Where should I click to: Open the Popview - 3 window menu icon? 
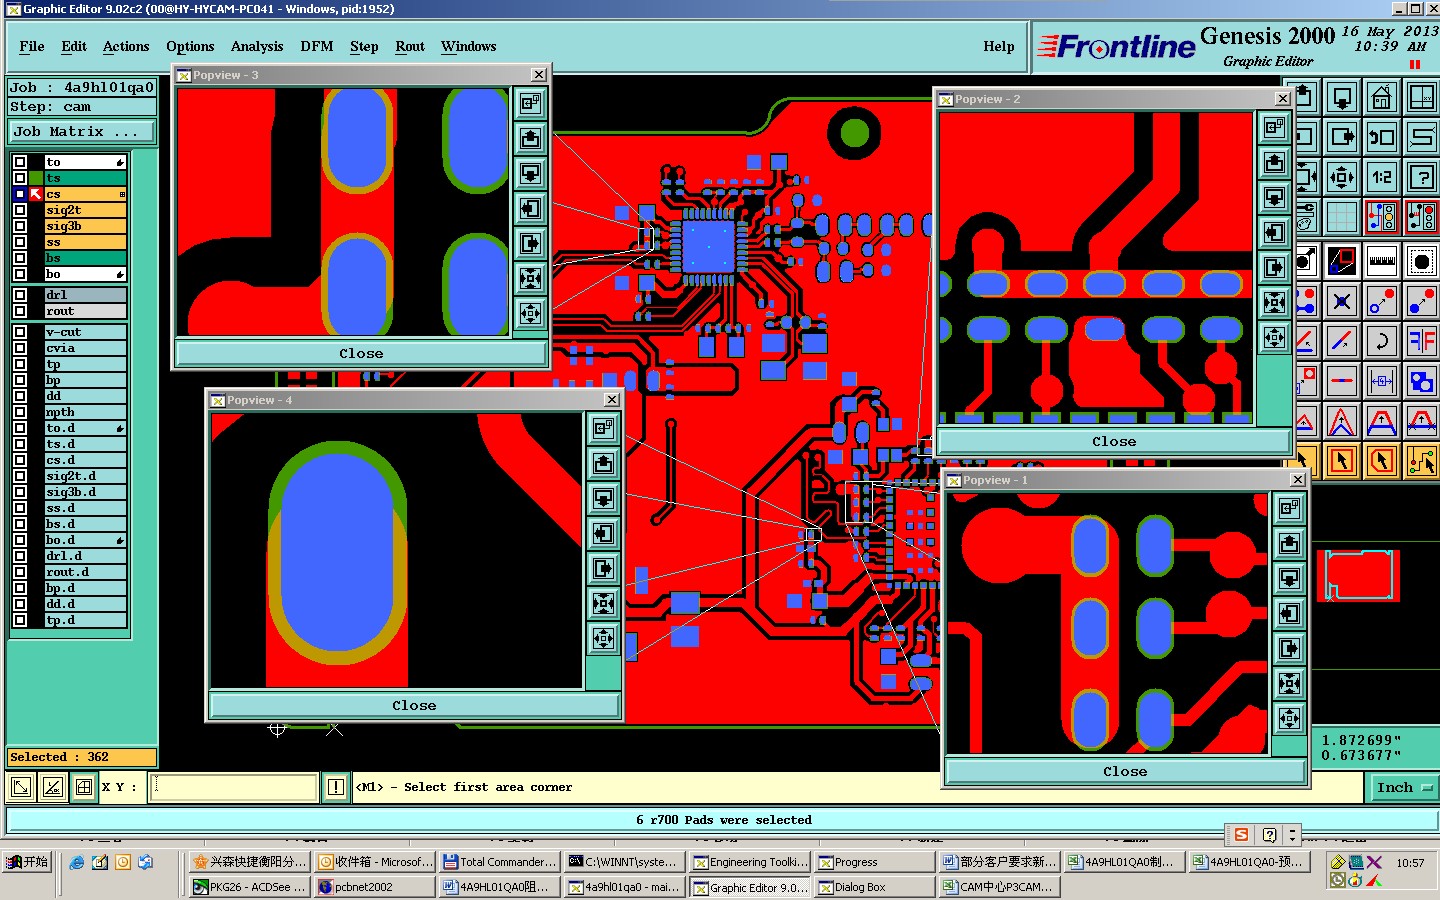click(x=184, y=75)
